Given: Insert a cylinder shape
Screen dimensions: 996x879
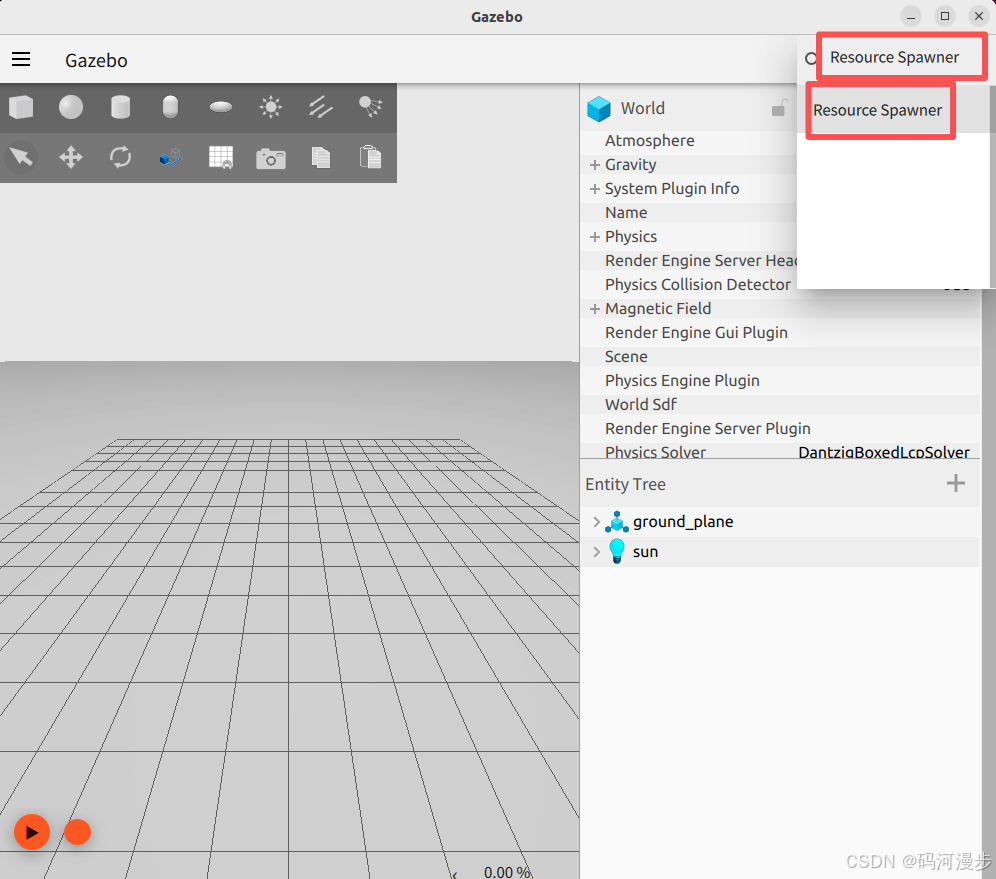Looking at the screenshot, I should pos(120,107).
